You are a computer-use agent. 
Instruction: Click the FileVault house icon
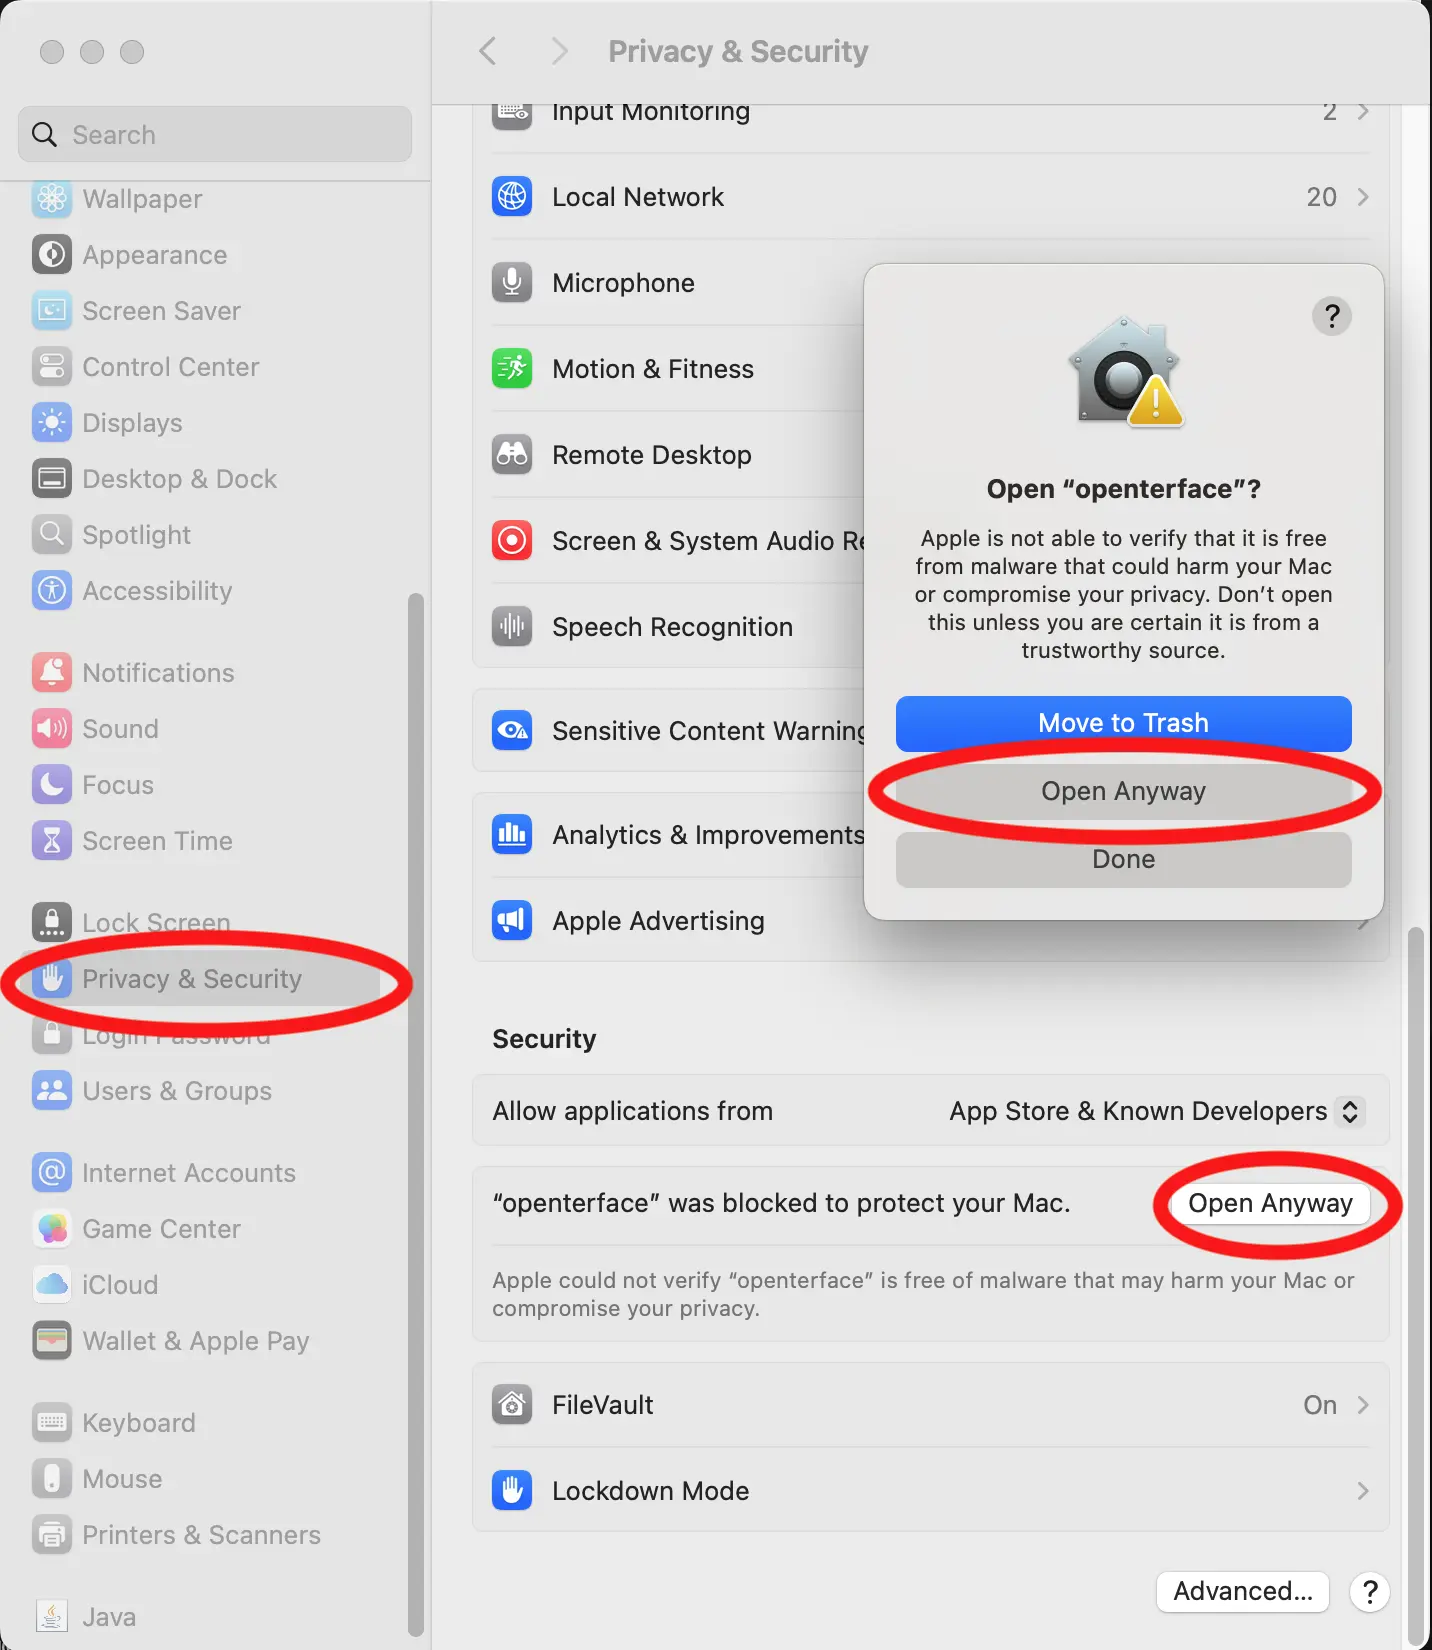(512, 1405)
